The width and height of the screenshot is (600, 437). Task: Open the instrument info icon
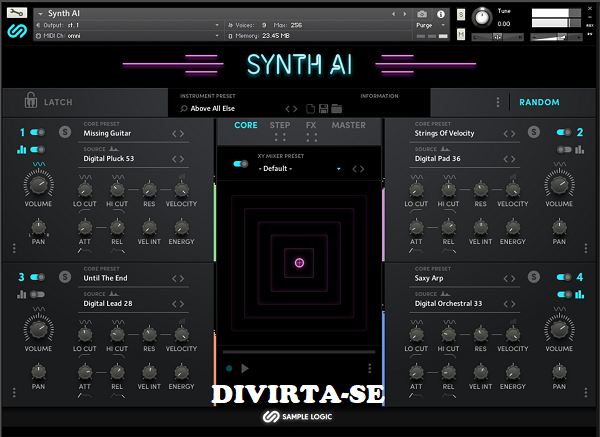[441, 14]
